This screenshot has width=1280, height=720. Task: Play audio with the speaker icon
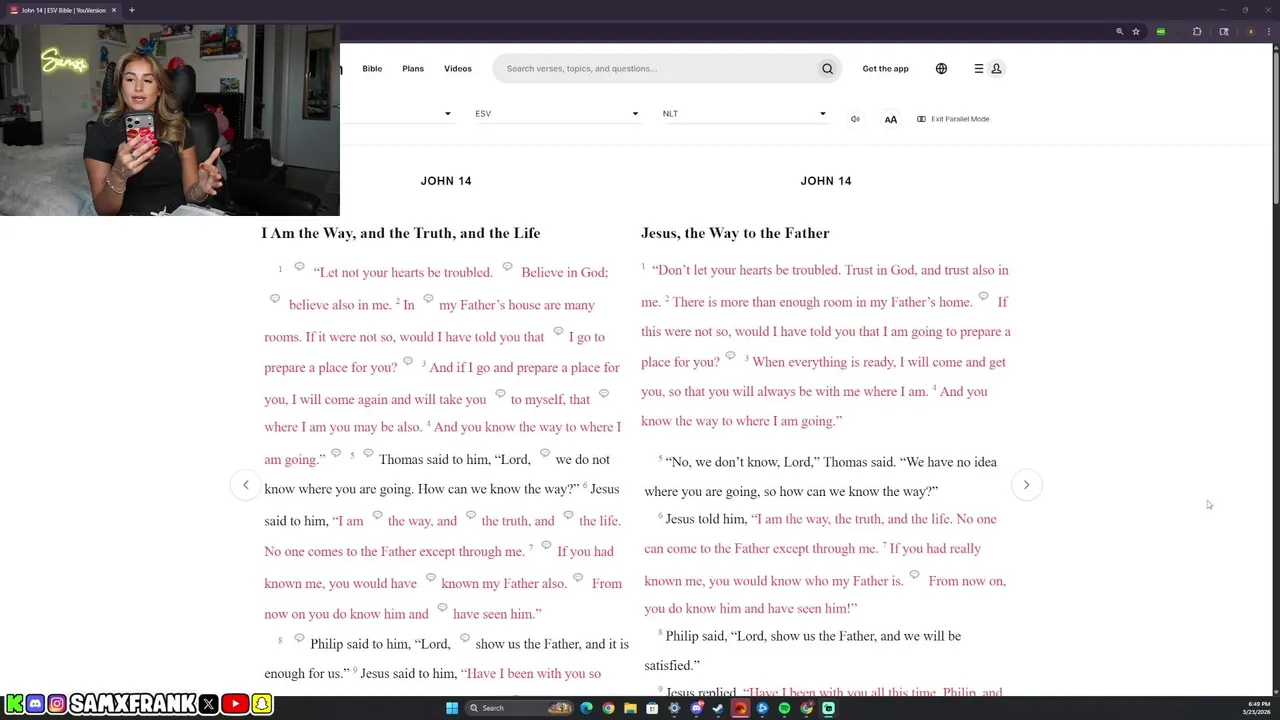[855, 119]
